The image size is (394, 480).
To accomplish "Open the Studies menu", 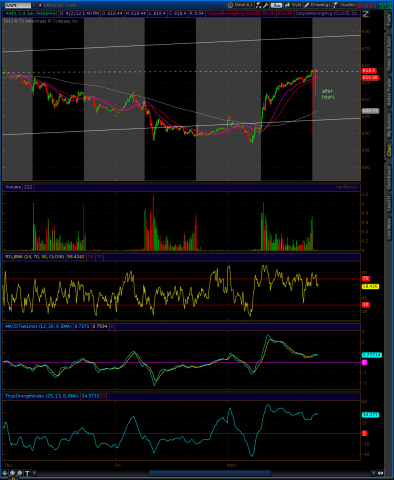I will coord(344,5).
